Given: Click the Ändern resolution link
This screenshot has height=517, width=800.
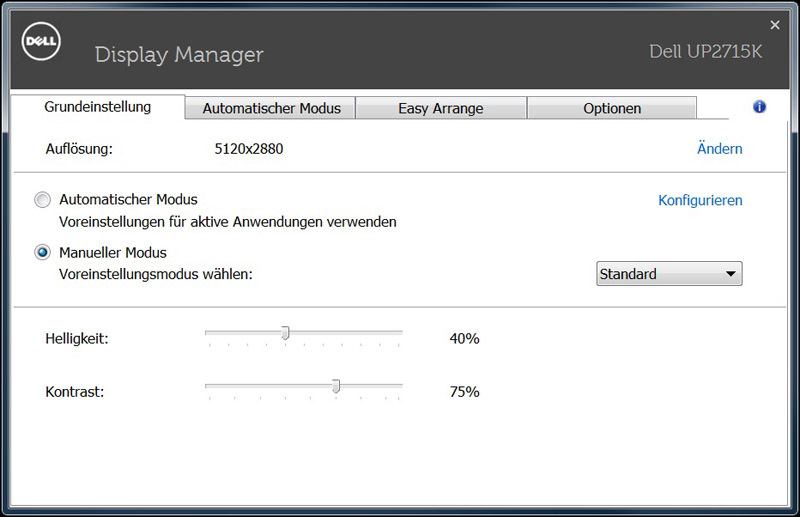Looking at the screenshot, I should pyautogui.click(x=719, y=149).
